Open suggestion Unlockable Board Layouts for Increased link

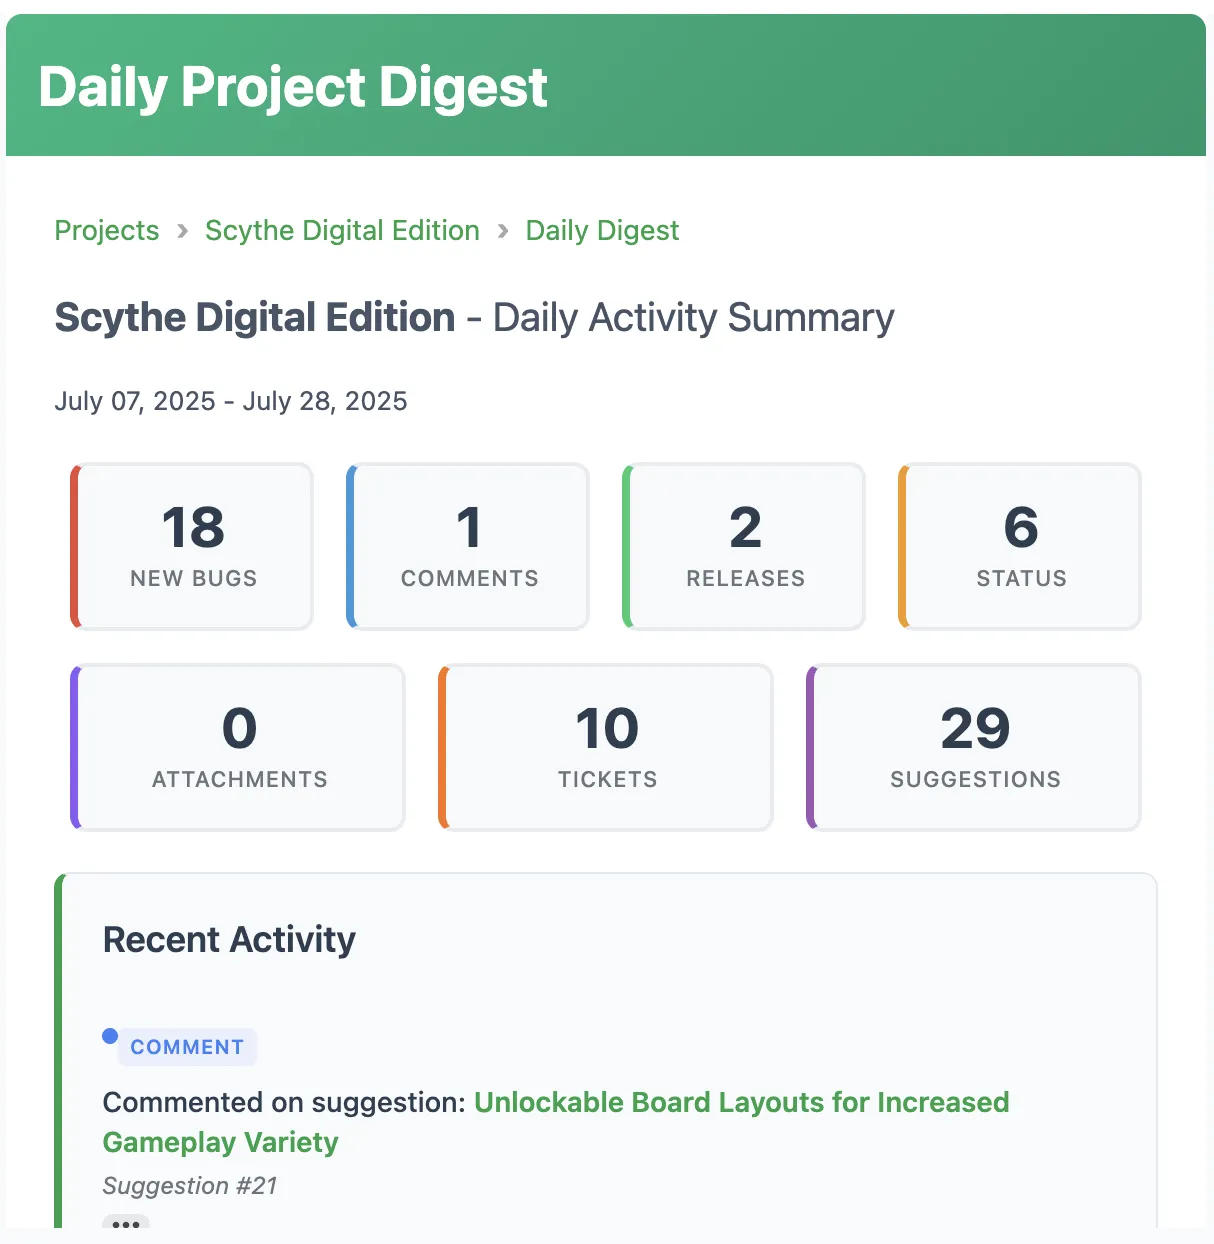[x=741, y=1102]
